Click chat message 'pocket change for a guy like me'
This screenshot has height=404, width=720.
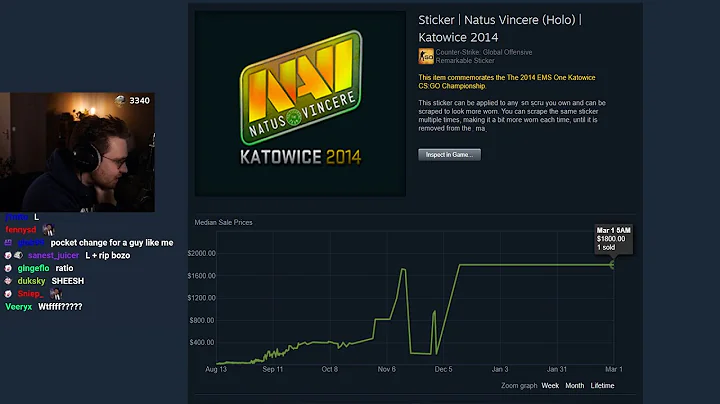click(112, 242)
